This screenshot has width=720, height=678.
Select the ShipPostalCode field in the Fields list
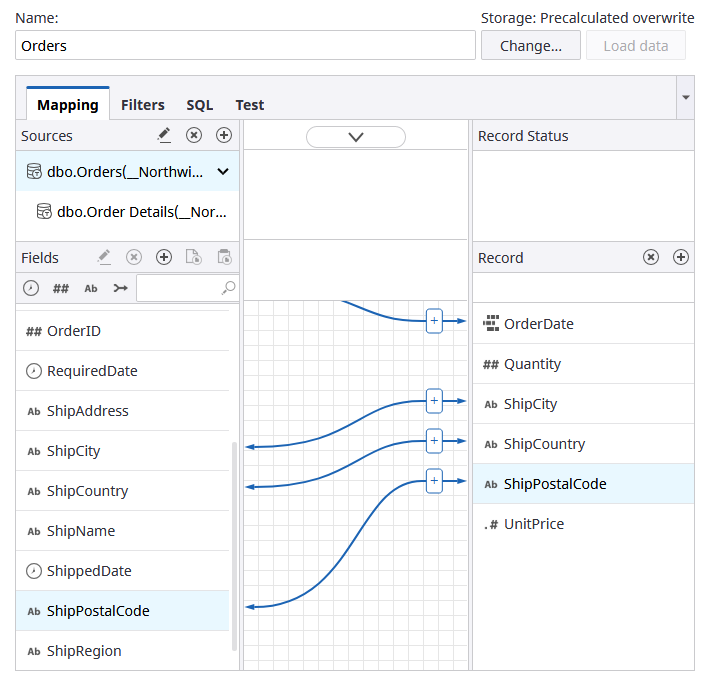[98, 611]
